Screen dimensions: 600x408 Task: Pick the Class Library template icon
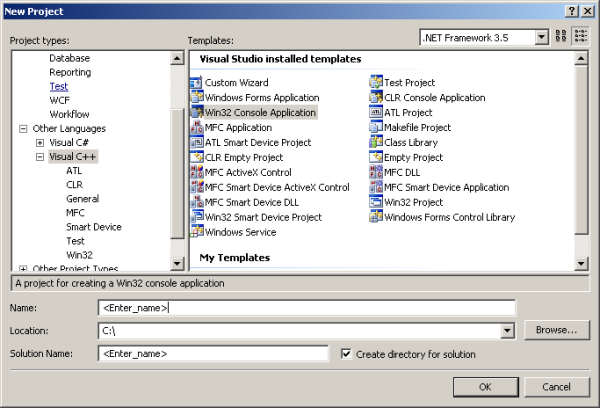click(376, 142)
